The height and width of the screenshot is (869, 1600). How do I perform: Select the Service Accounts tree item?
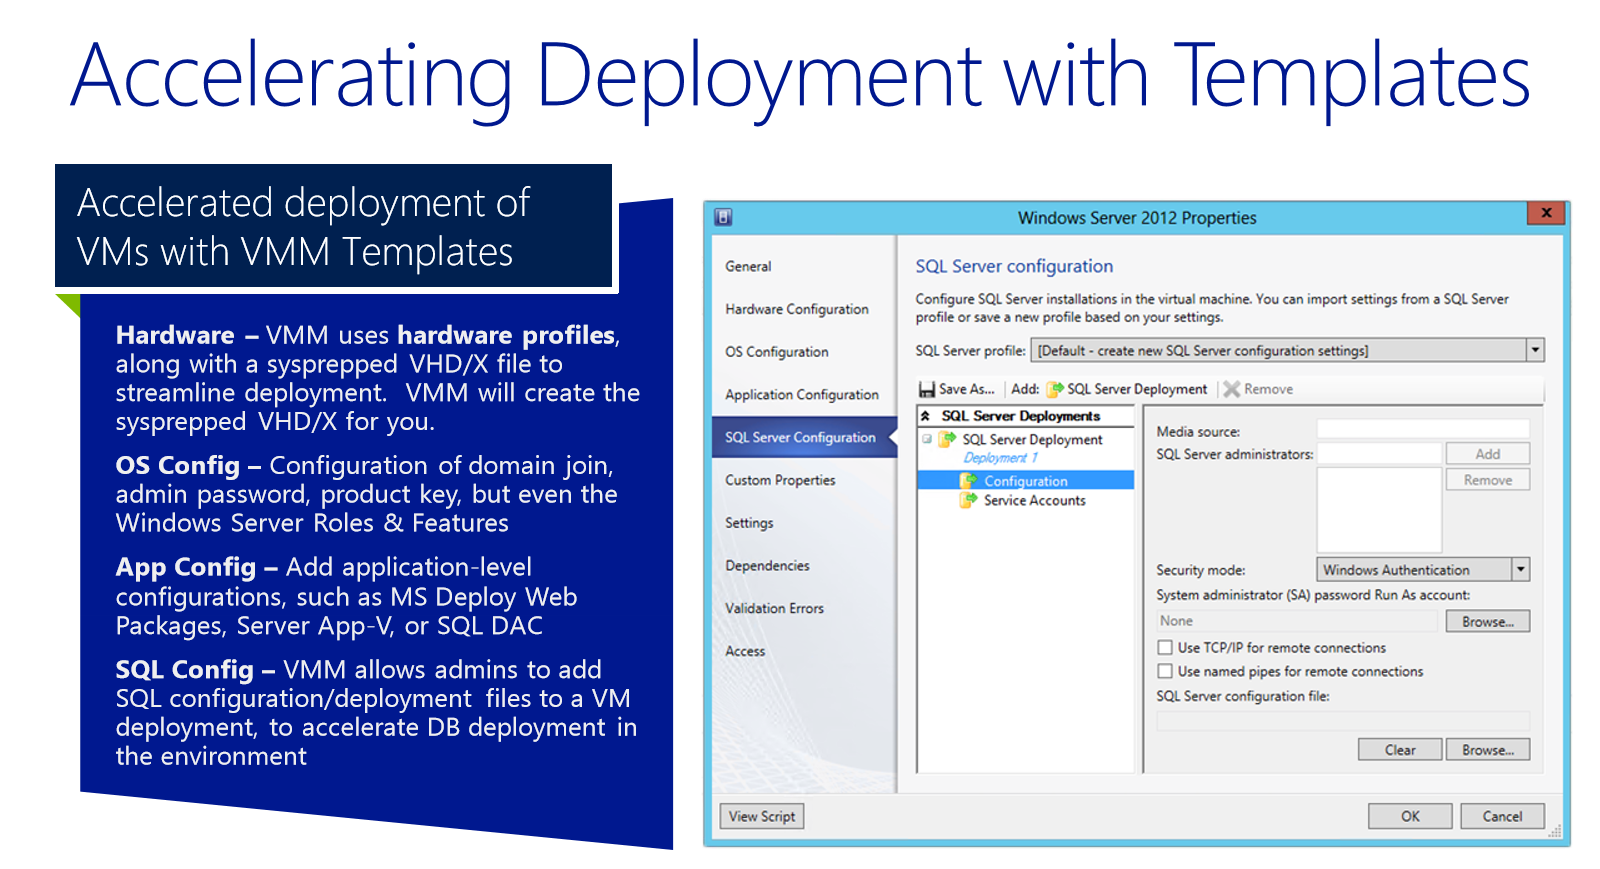[x=1035, y=500]
